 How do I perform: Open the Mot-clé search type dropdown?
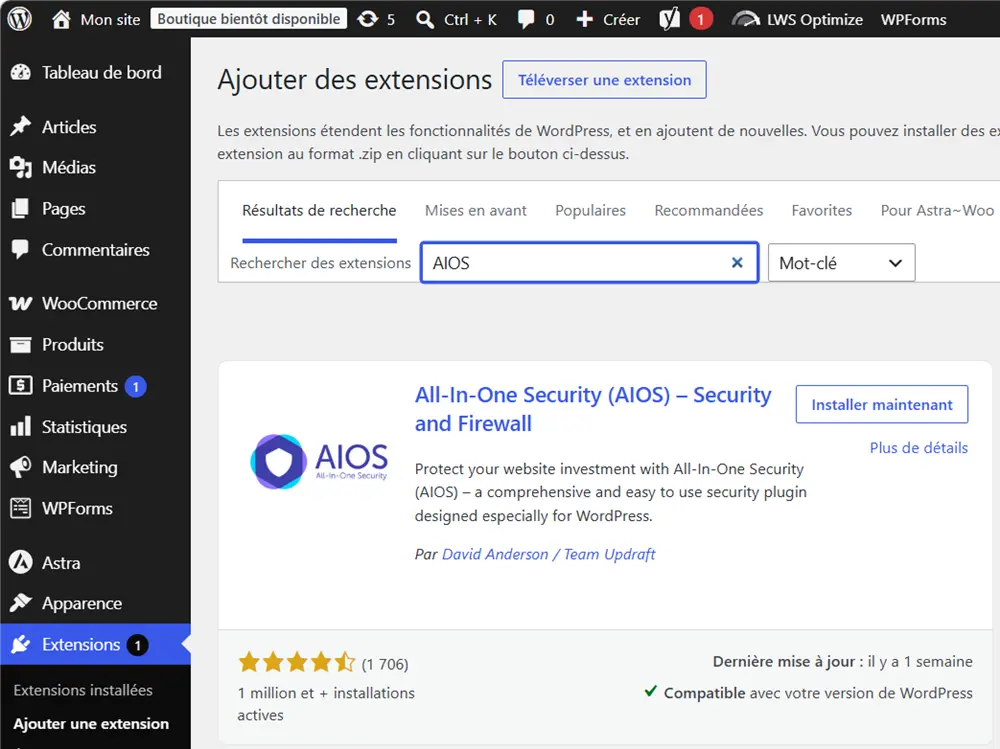coord(841,263)
